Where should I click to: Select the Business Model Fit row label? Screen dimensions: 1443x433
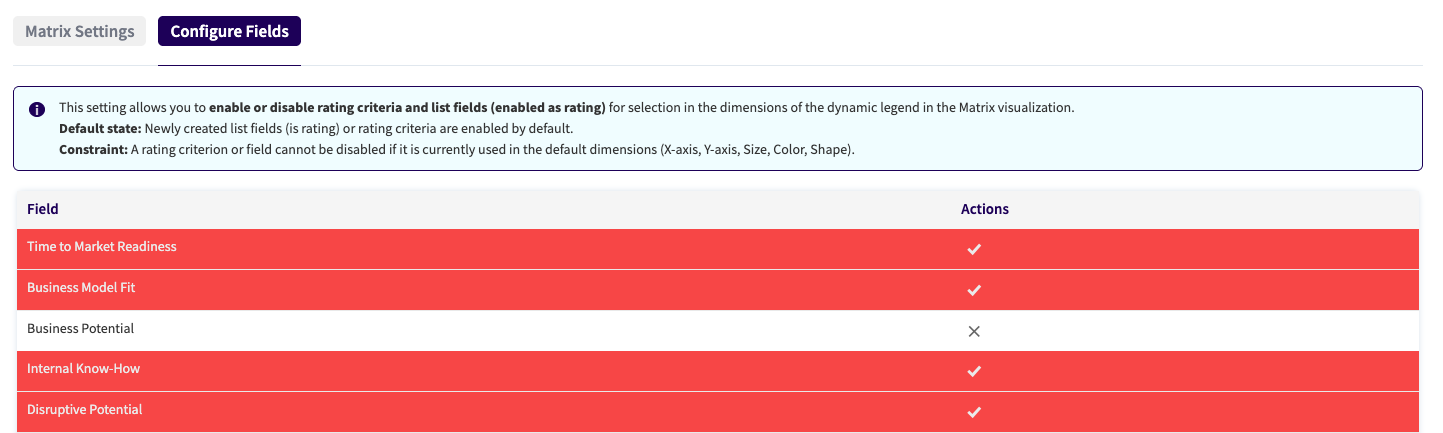81,287
